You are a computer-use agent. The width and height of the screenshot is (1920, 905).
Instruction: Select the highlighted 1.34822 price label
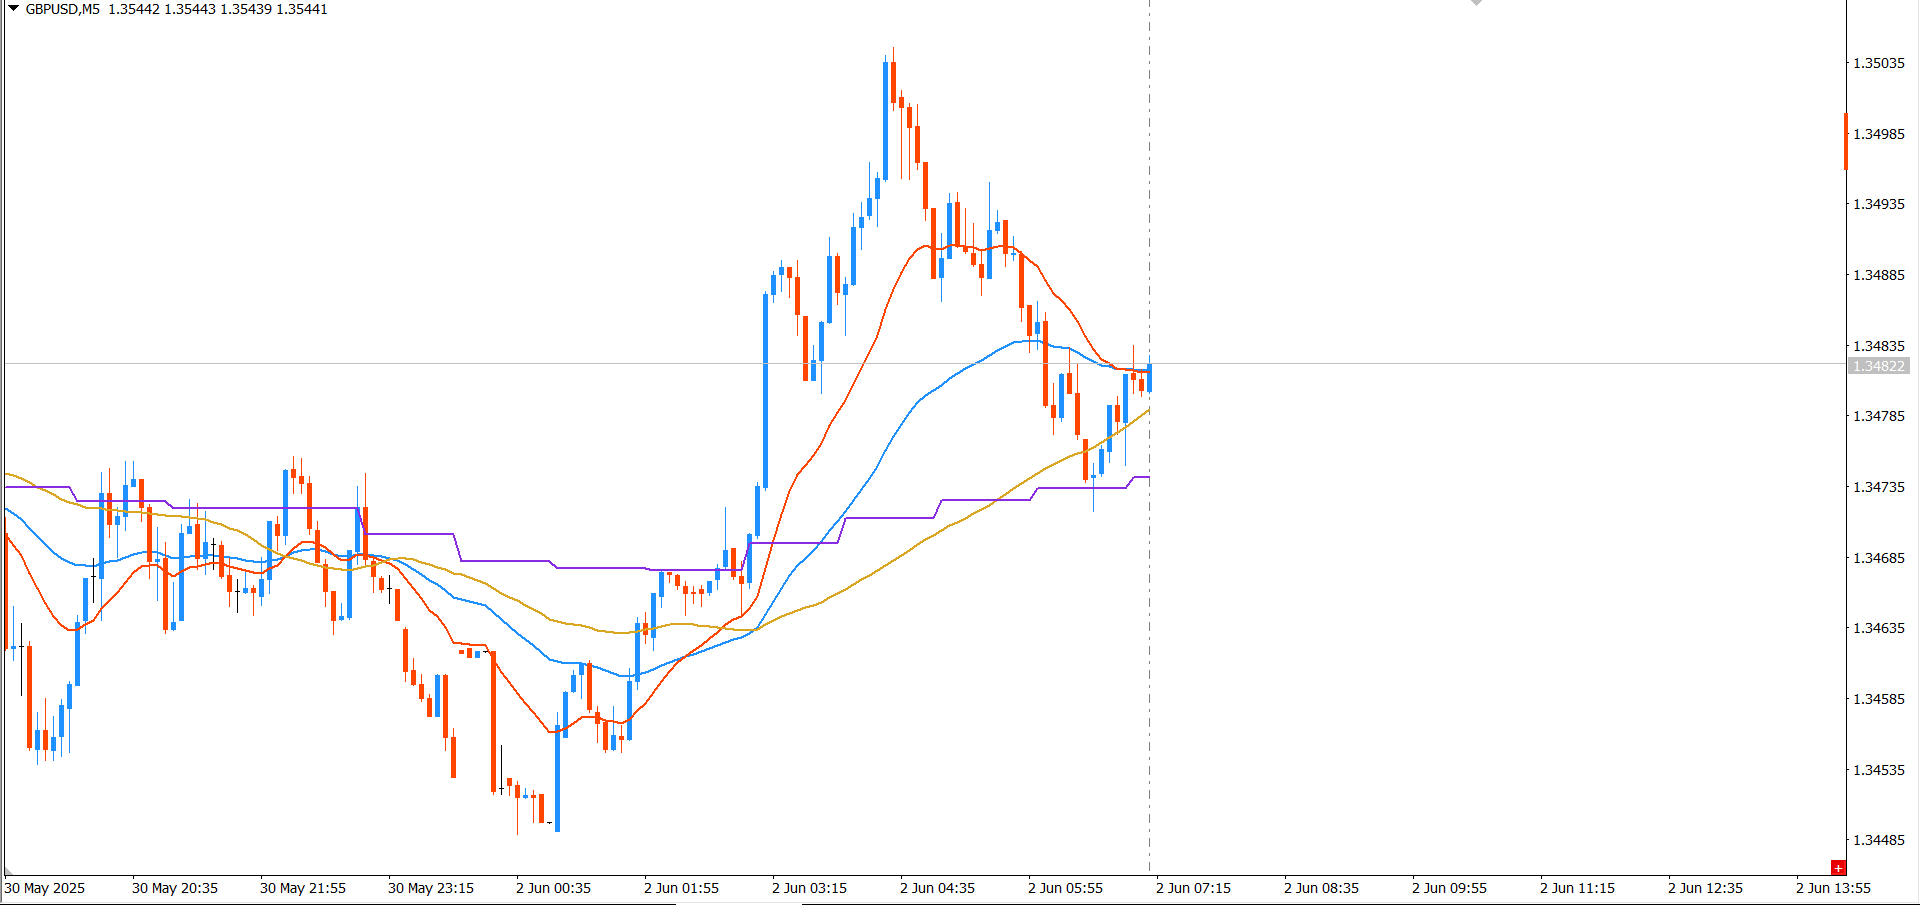pyautogui.click(x=1879, y=366)
